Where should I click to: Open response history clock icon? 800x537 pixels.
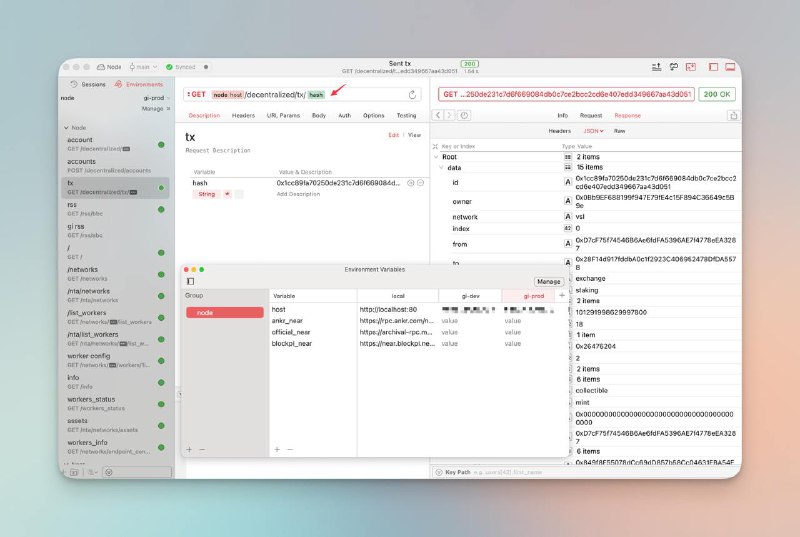[465, 115]
